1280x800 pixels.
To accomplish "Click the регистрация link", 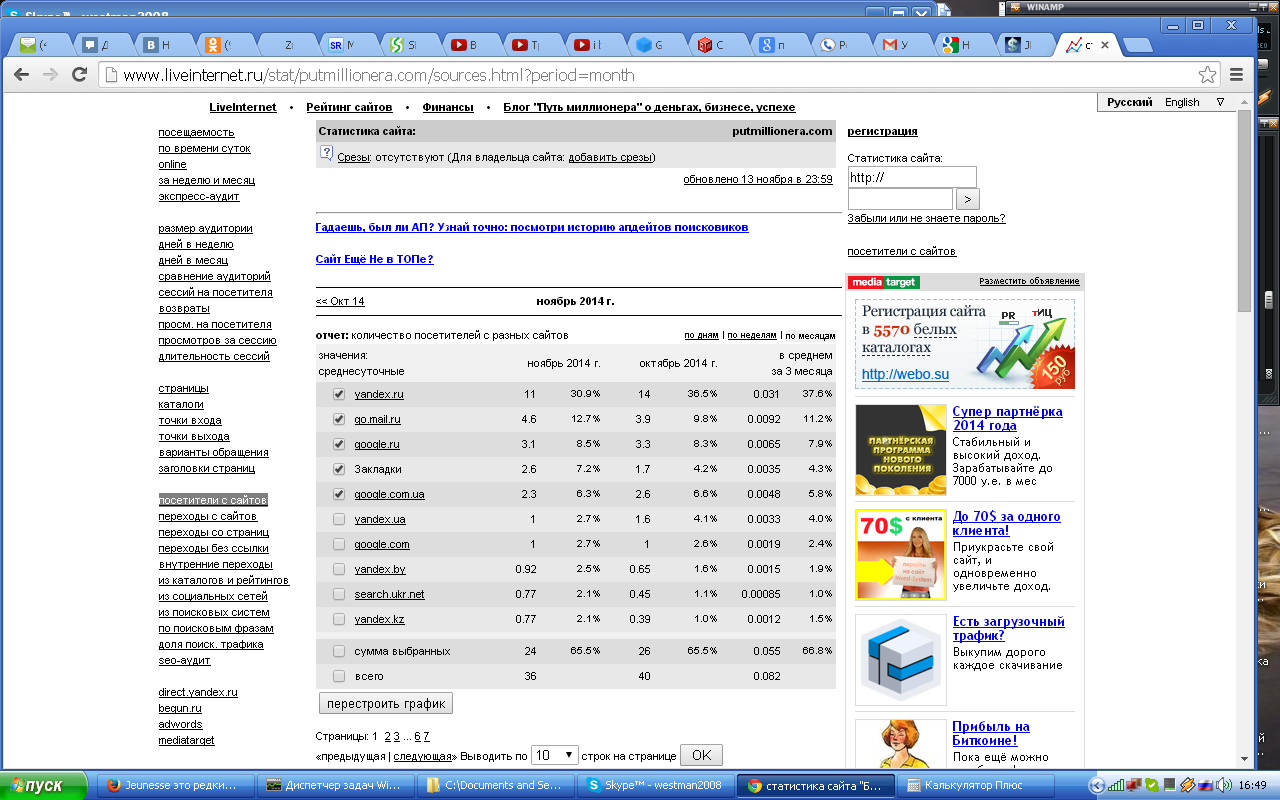I will (x=882, y=131).
